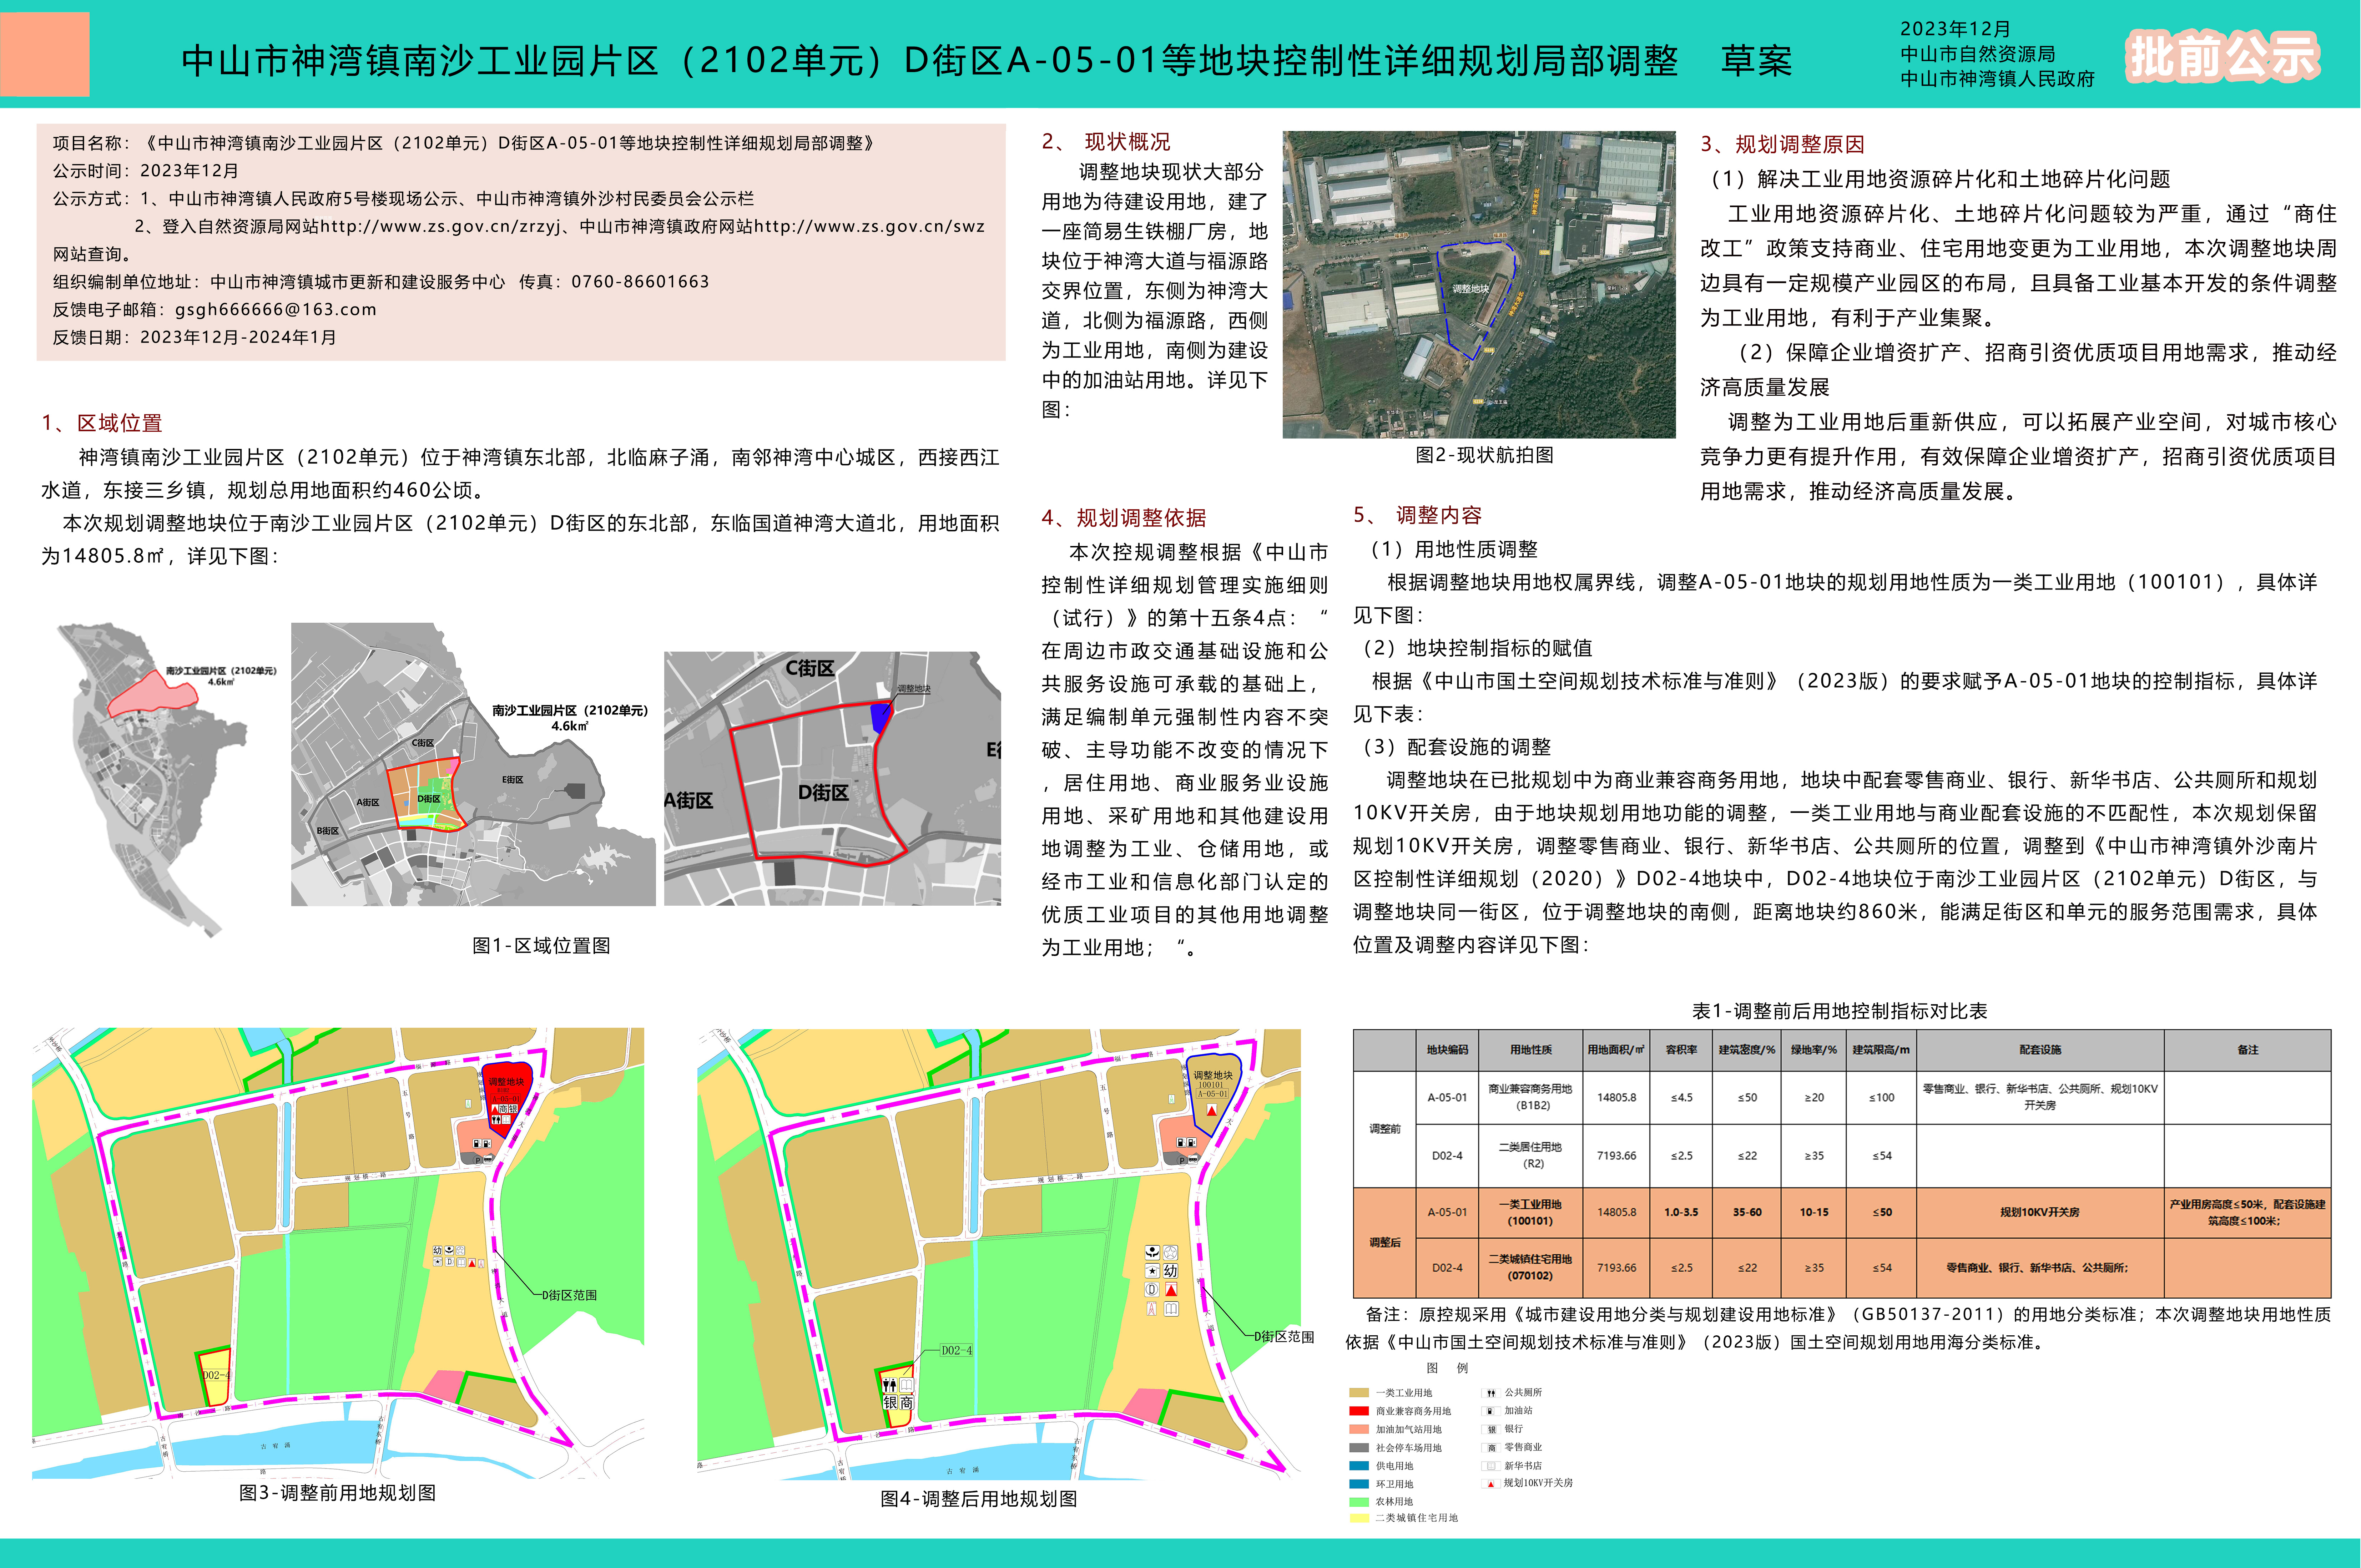Click the '地块编码' table column header
Screen dimensions: 2361x1568
point(1447,1050)
